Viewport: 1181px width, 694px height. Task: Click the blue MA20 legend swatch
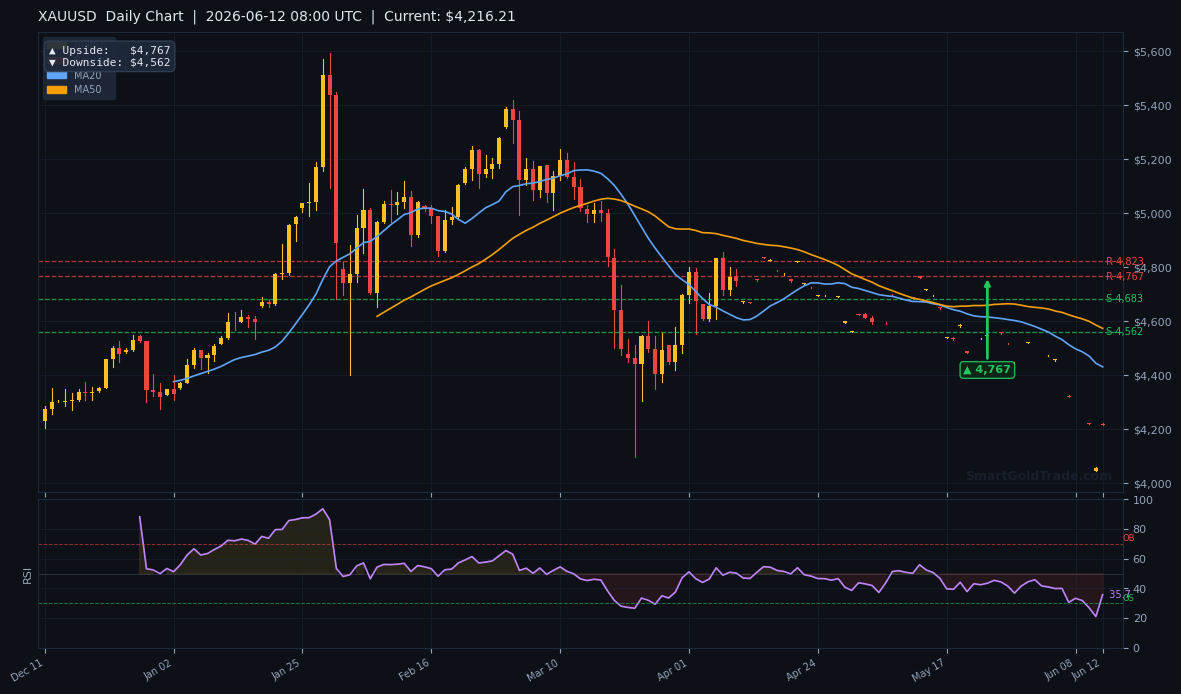(x=56, y=75)
